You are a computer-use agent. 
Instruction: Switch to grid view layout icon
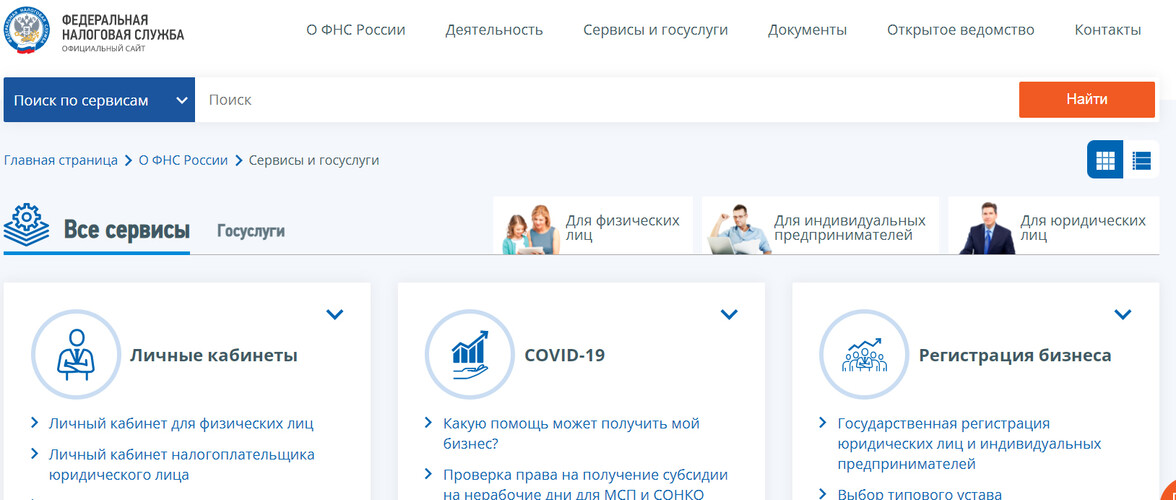pos(1105,160)
